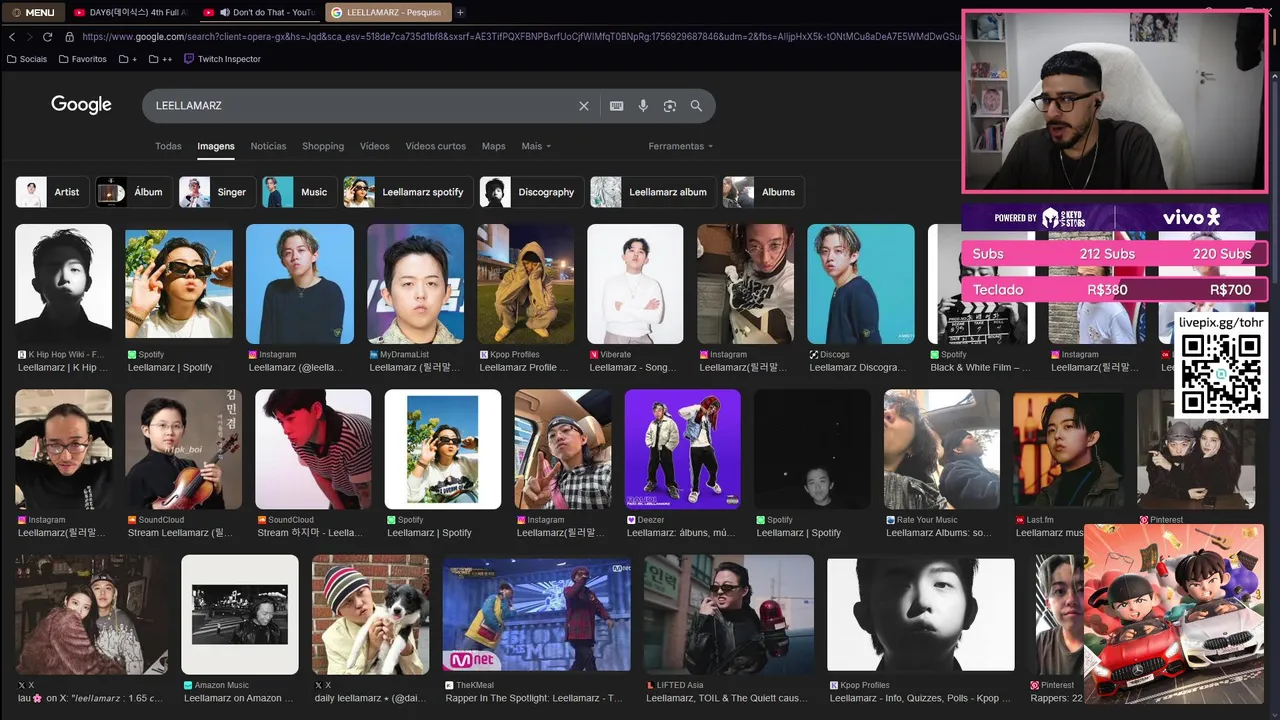Select the Leellamarz album filter chip
This screenshot has height=720, width=1280.
pos(653,192)
